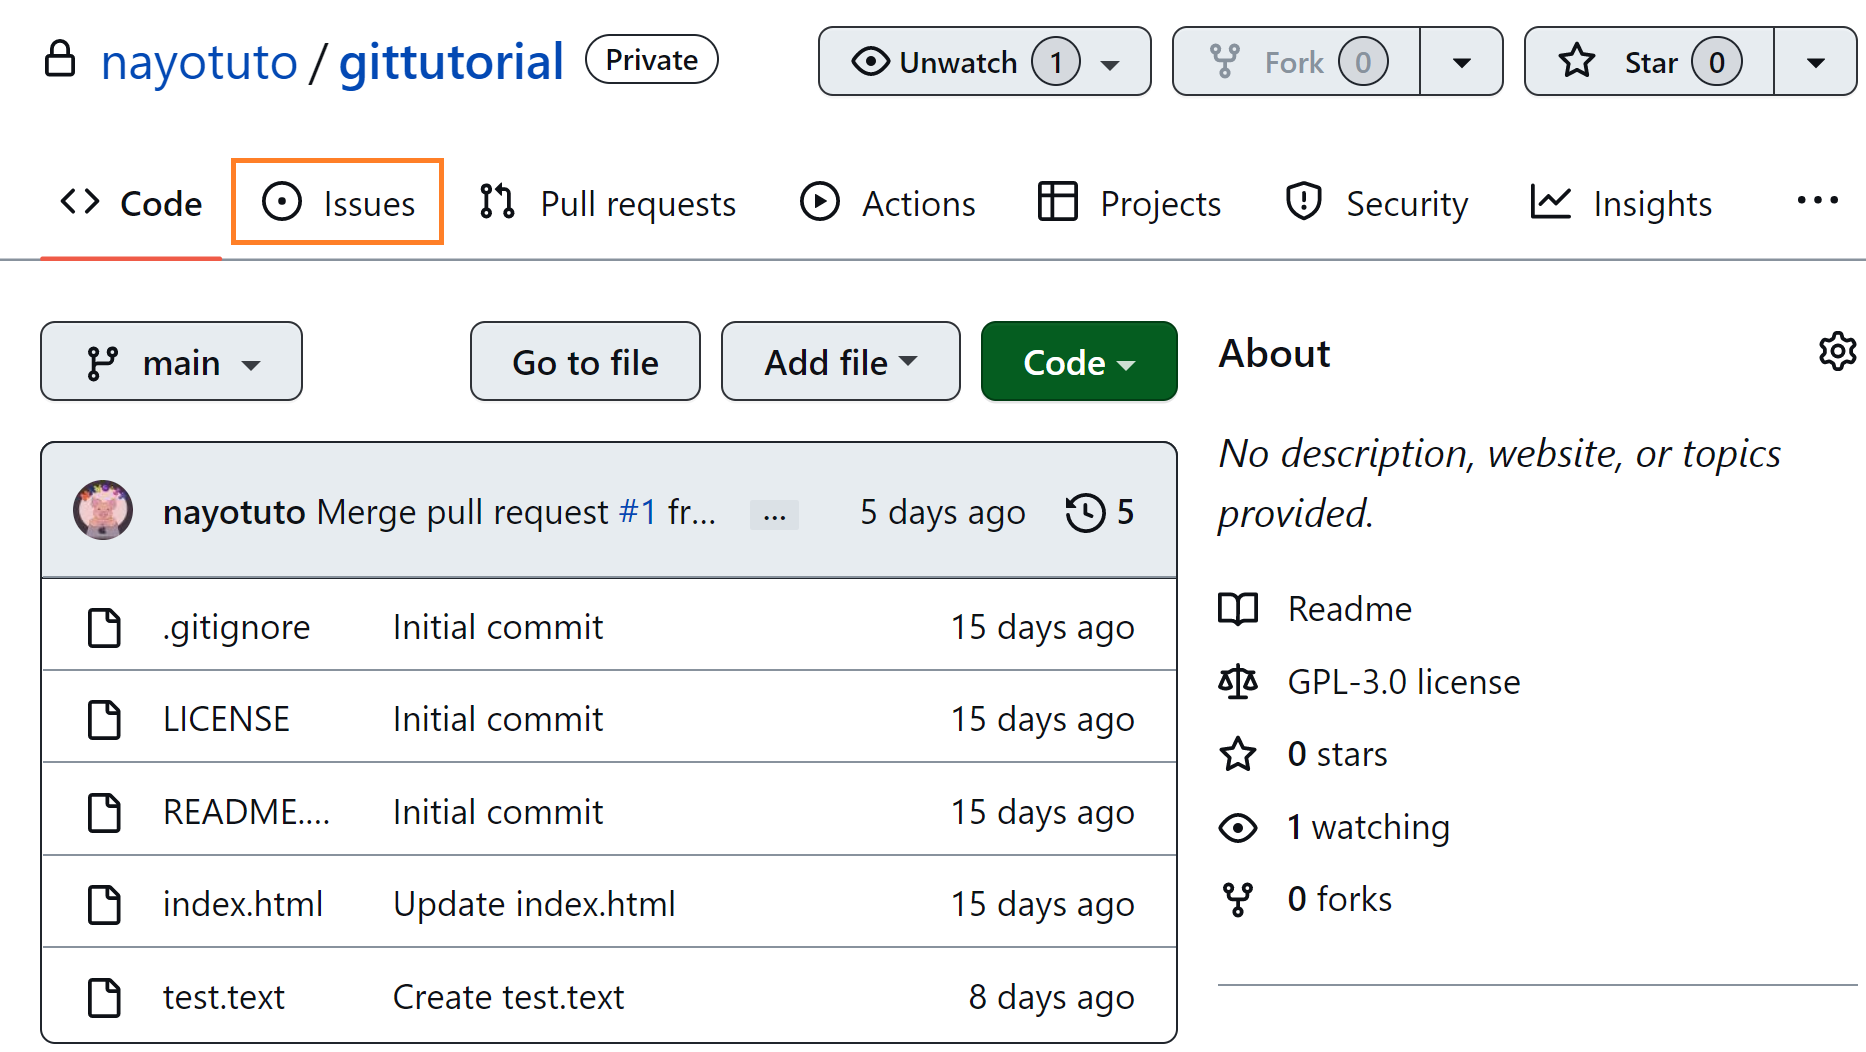Open the index.html file
The height and width of the screenshot is (1052, 1866).
[243, 904]
